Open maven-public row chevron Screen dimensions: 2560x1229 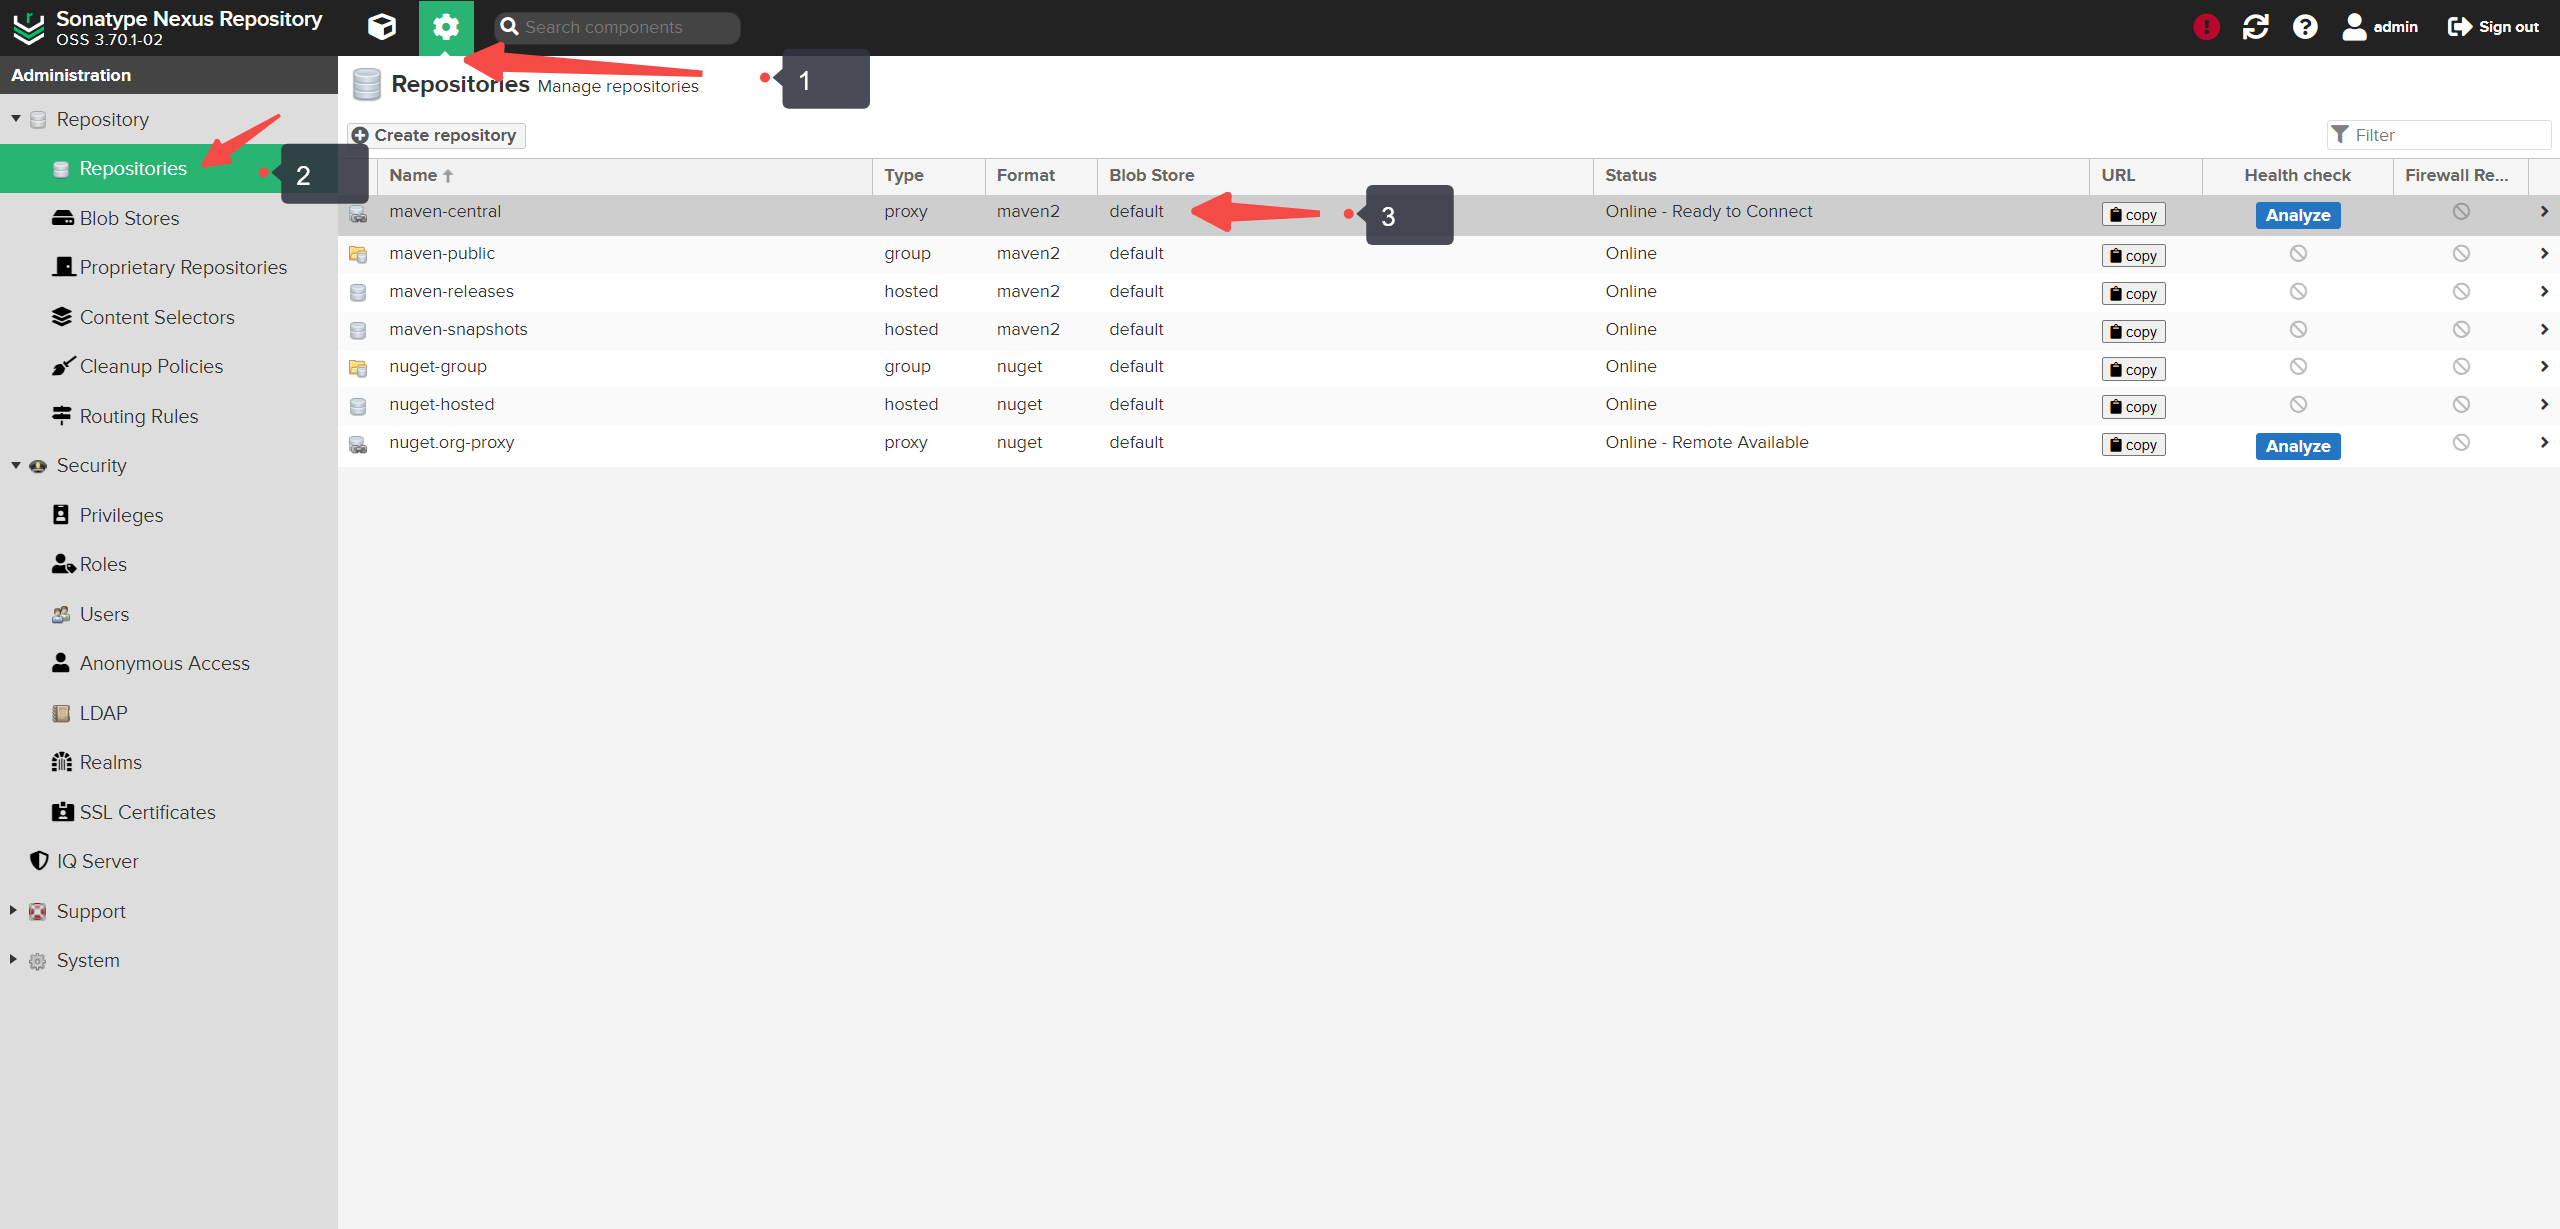(2543, 254)
